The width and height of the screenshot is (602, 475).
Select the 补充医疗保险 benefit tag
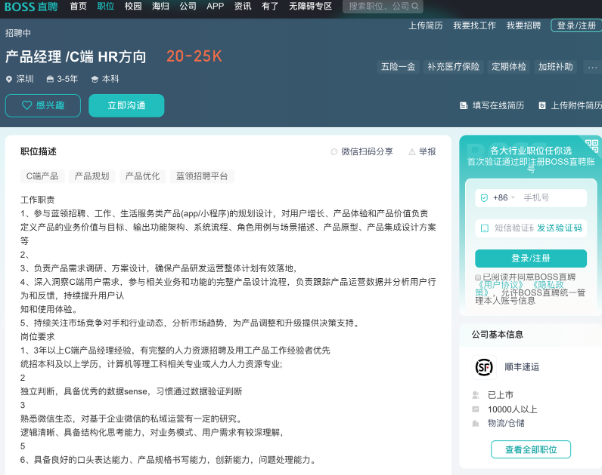pos(453,67)
